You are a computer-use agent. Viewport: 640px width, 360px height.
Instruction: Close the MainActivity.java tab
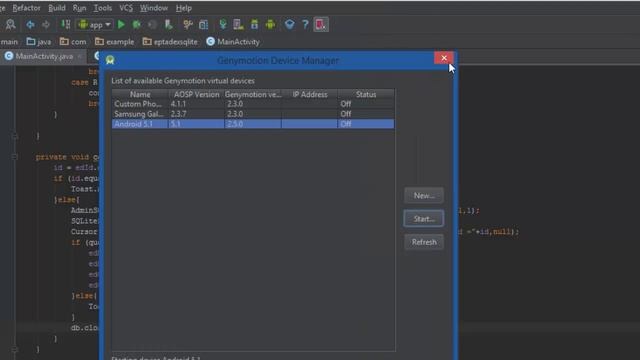click(80, 56)
